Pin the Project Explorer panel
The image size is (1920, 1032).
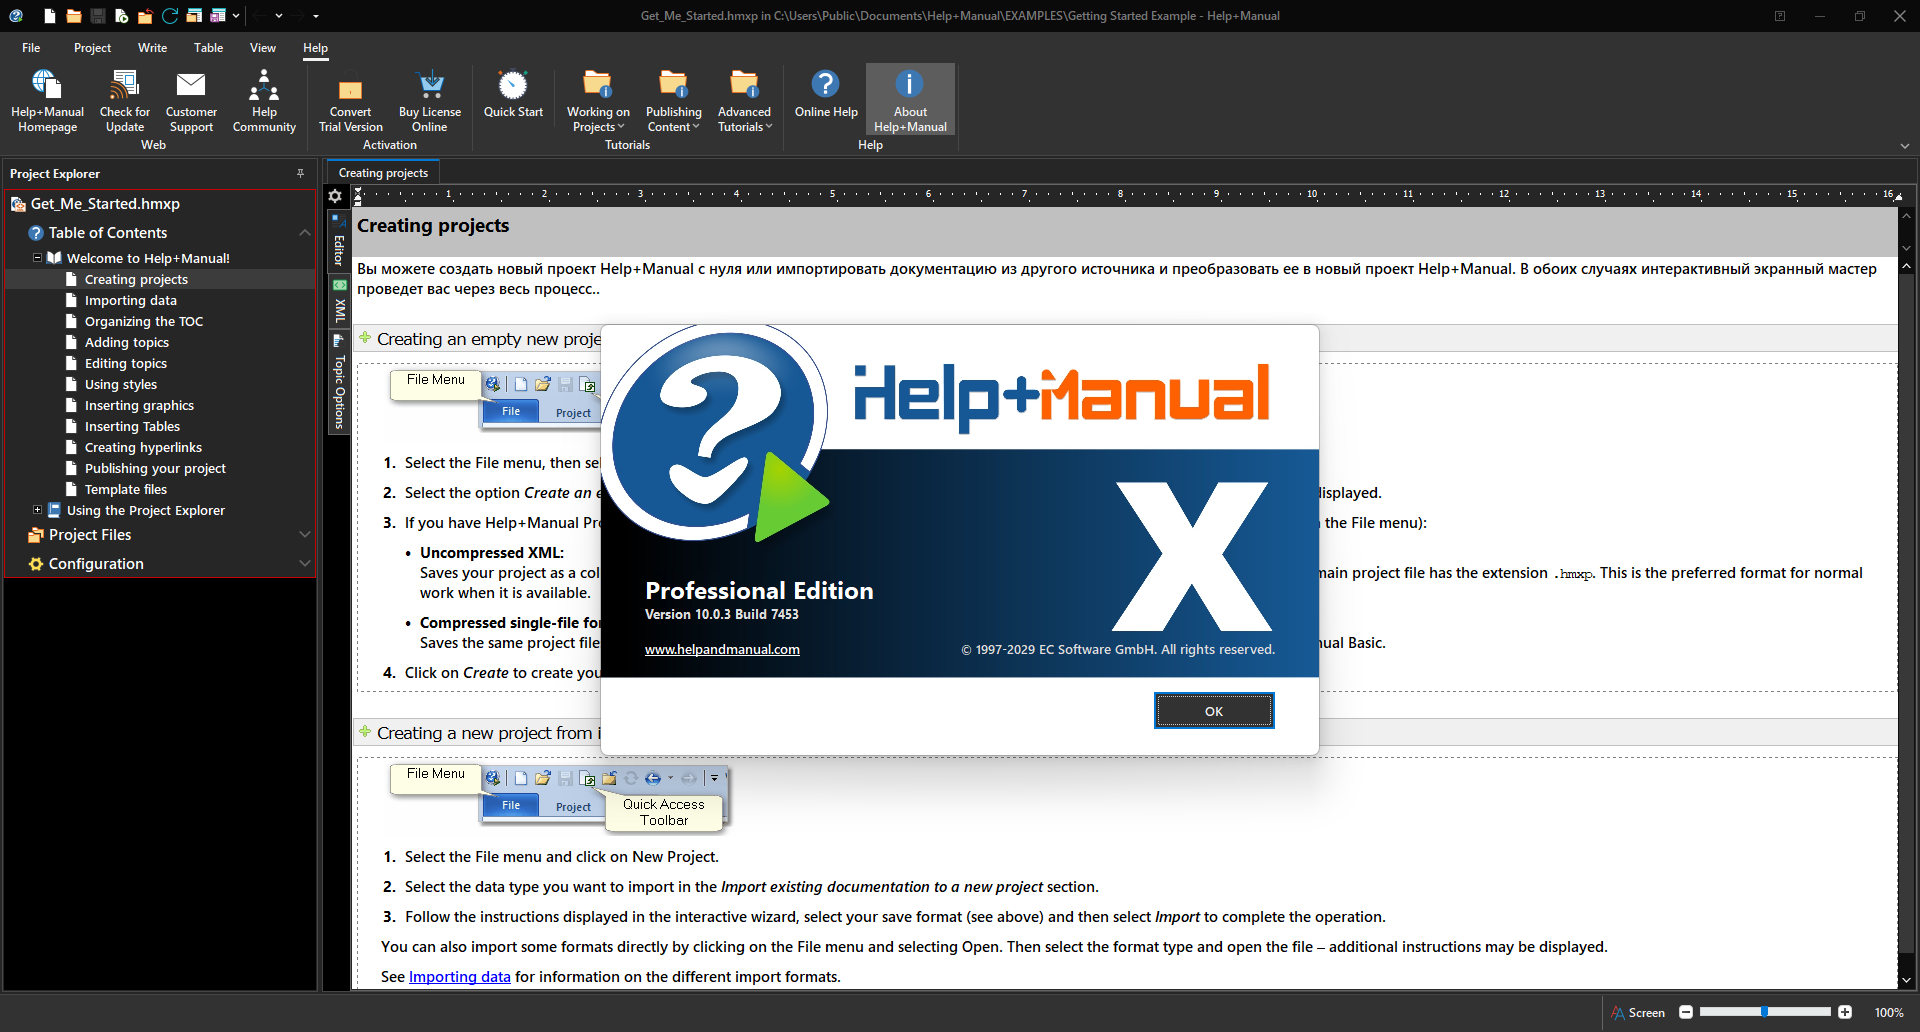tap(300, 174)
